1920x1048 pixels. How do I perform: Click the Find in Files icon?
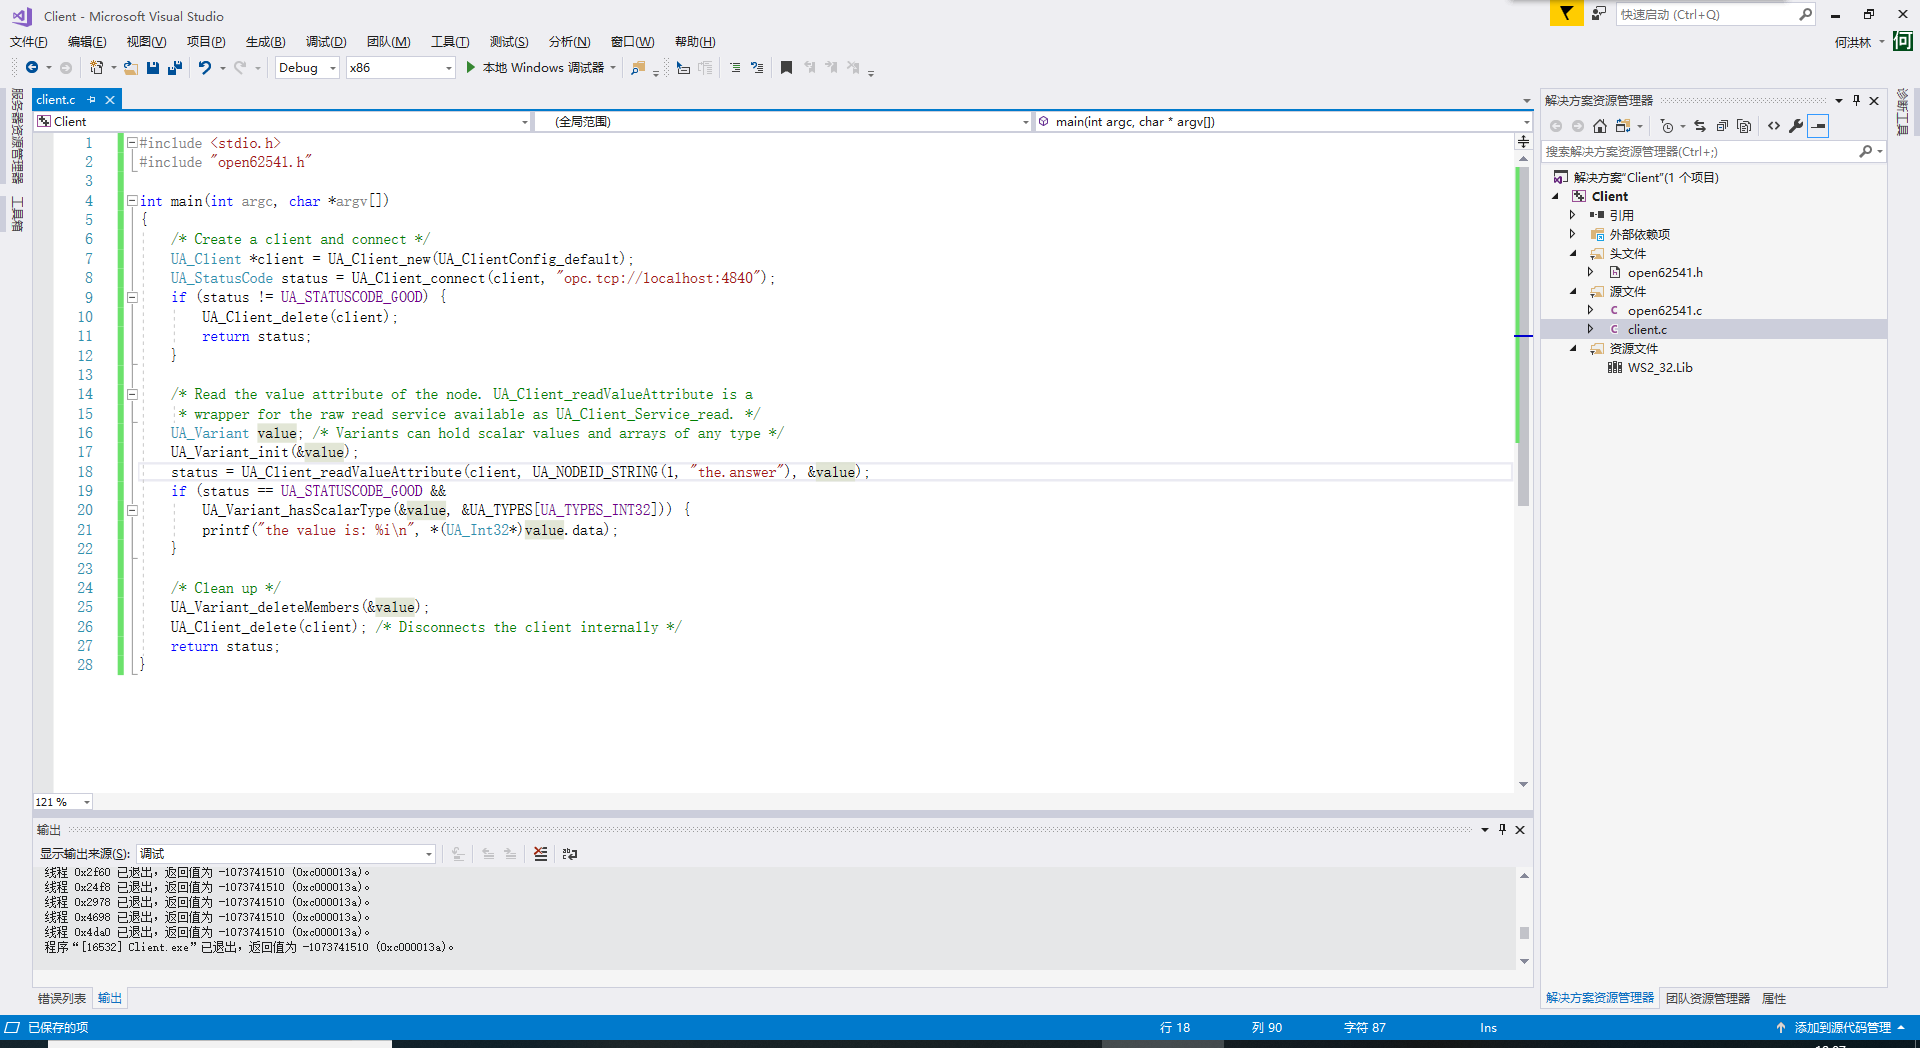point(637,67)
